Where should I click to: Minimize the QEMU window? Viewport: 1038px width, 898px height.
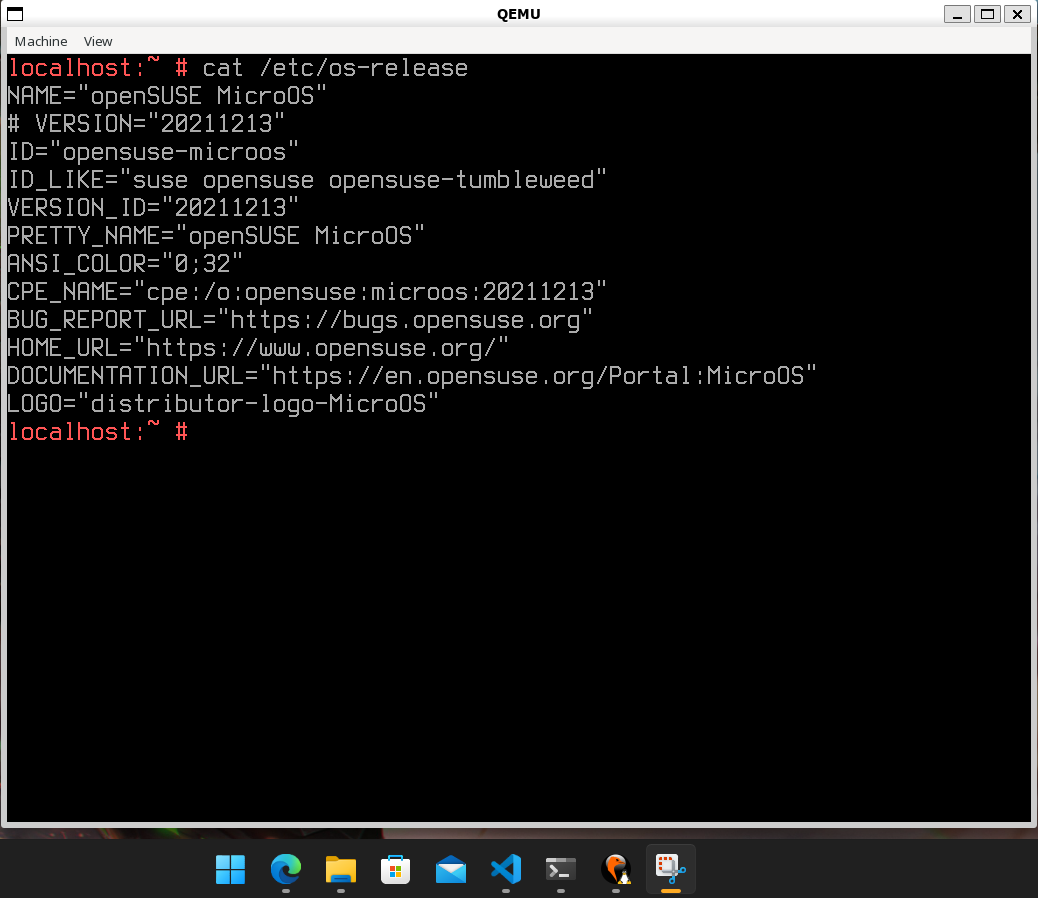[x=957, y=14]
